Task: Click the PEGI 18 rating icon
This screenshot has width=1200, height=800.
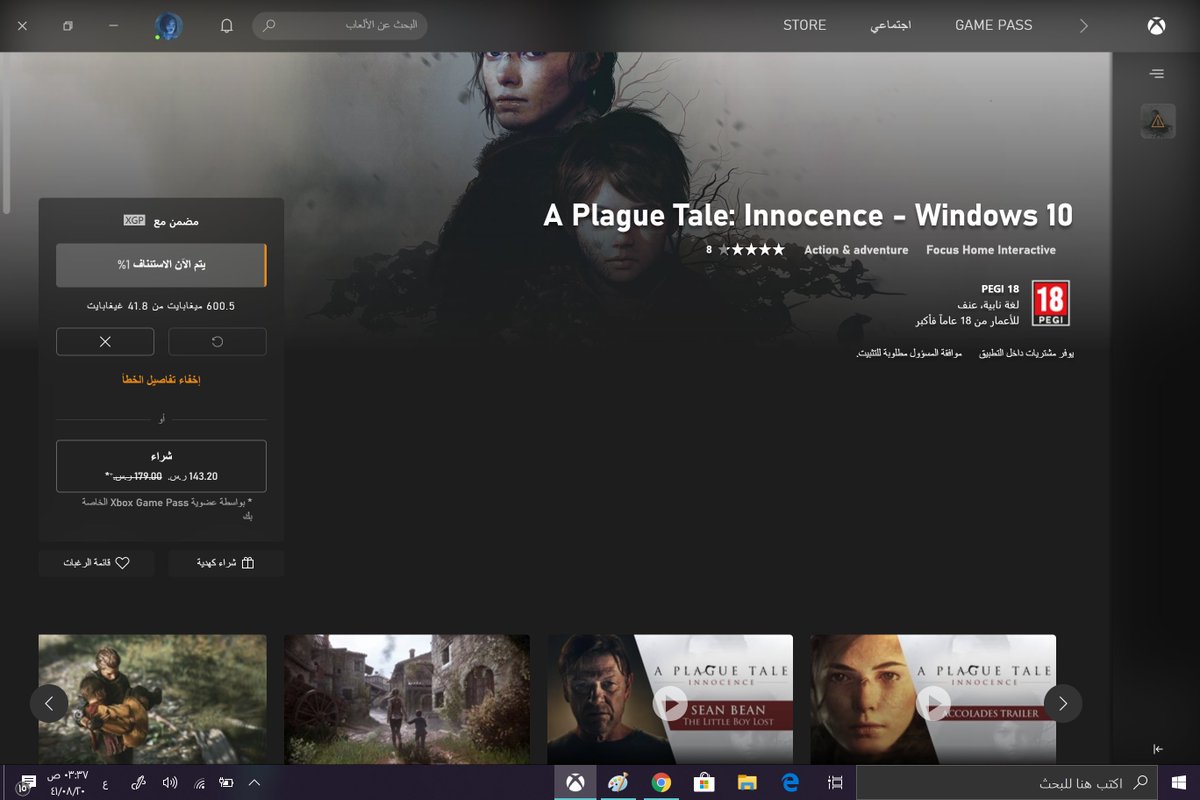Action: [1051, 303]
